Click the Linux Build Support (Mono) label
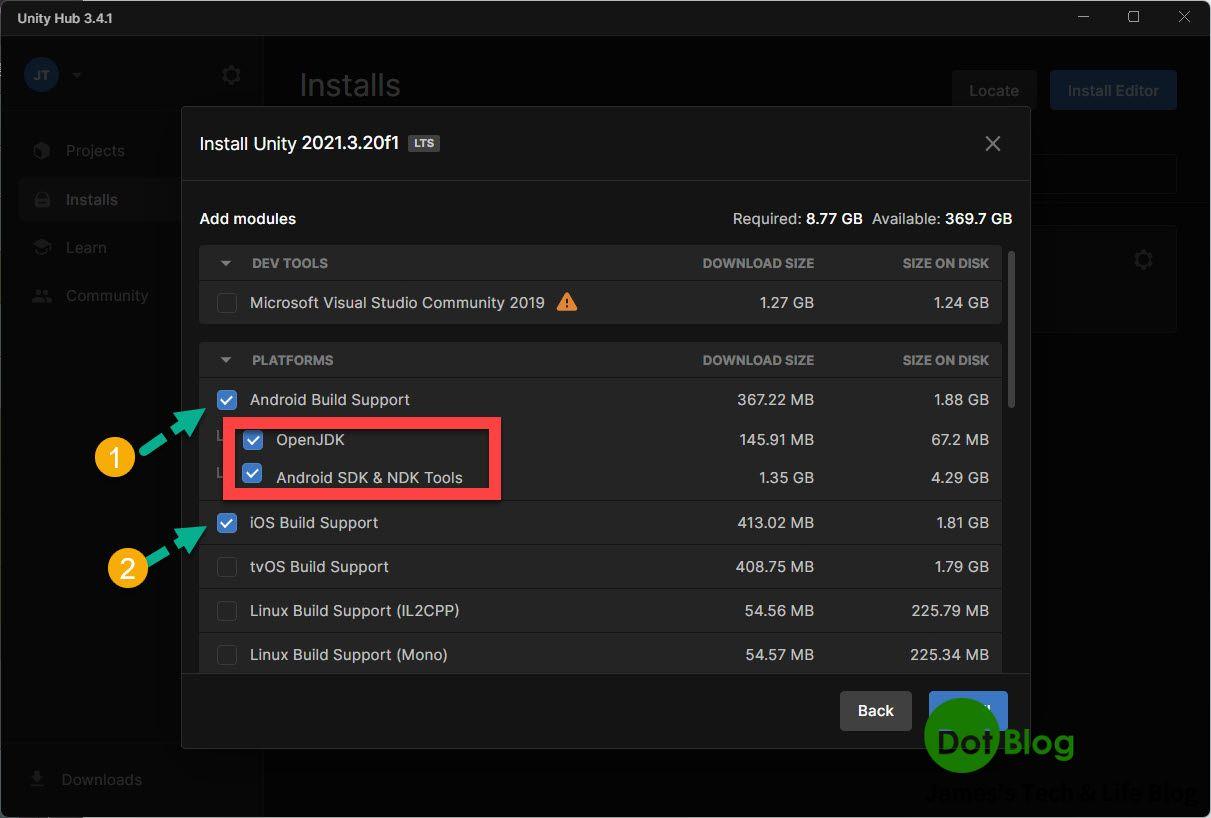The image size is (1211, 818). pos(349,655)
